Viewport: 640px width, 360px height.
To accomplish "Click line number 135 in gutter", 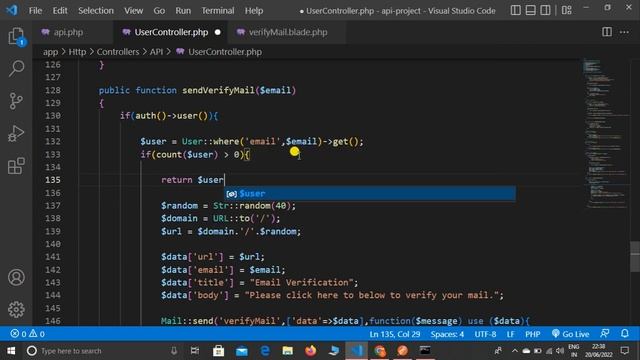I will [x=53, y=180].
